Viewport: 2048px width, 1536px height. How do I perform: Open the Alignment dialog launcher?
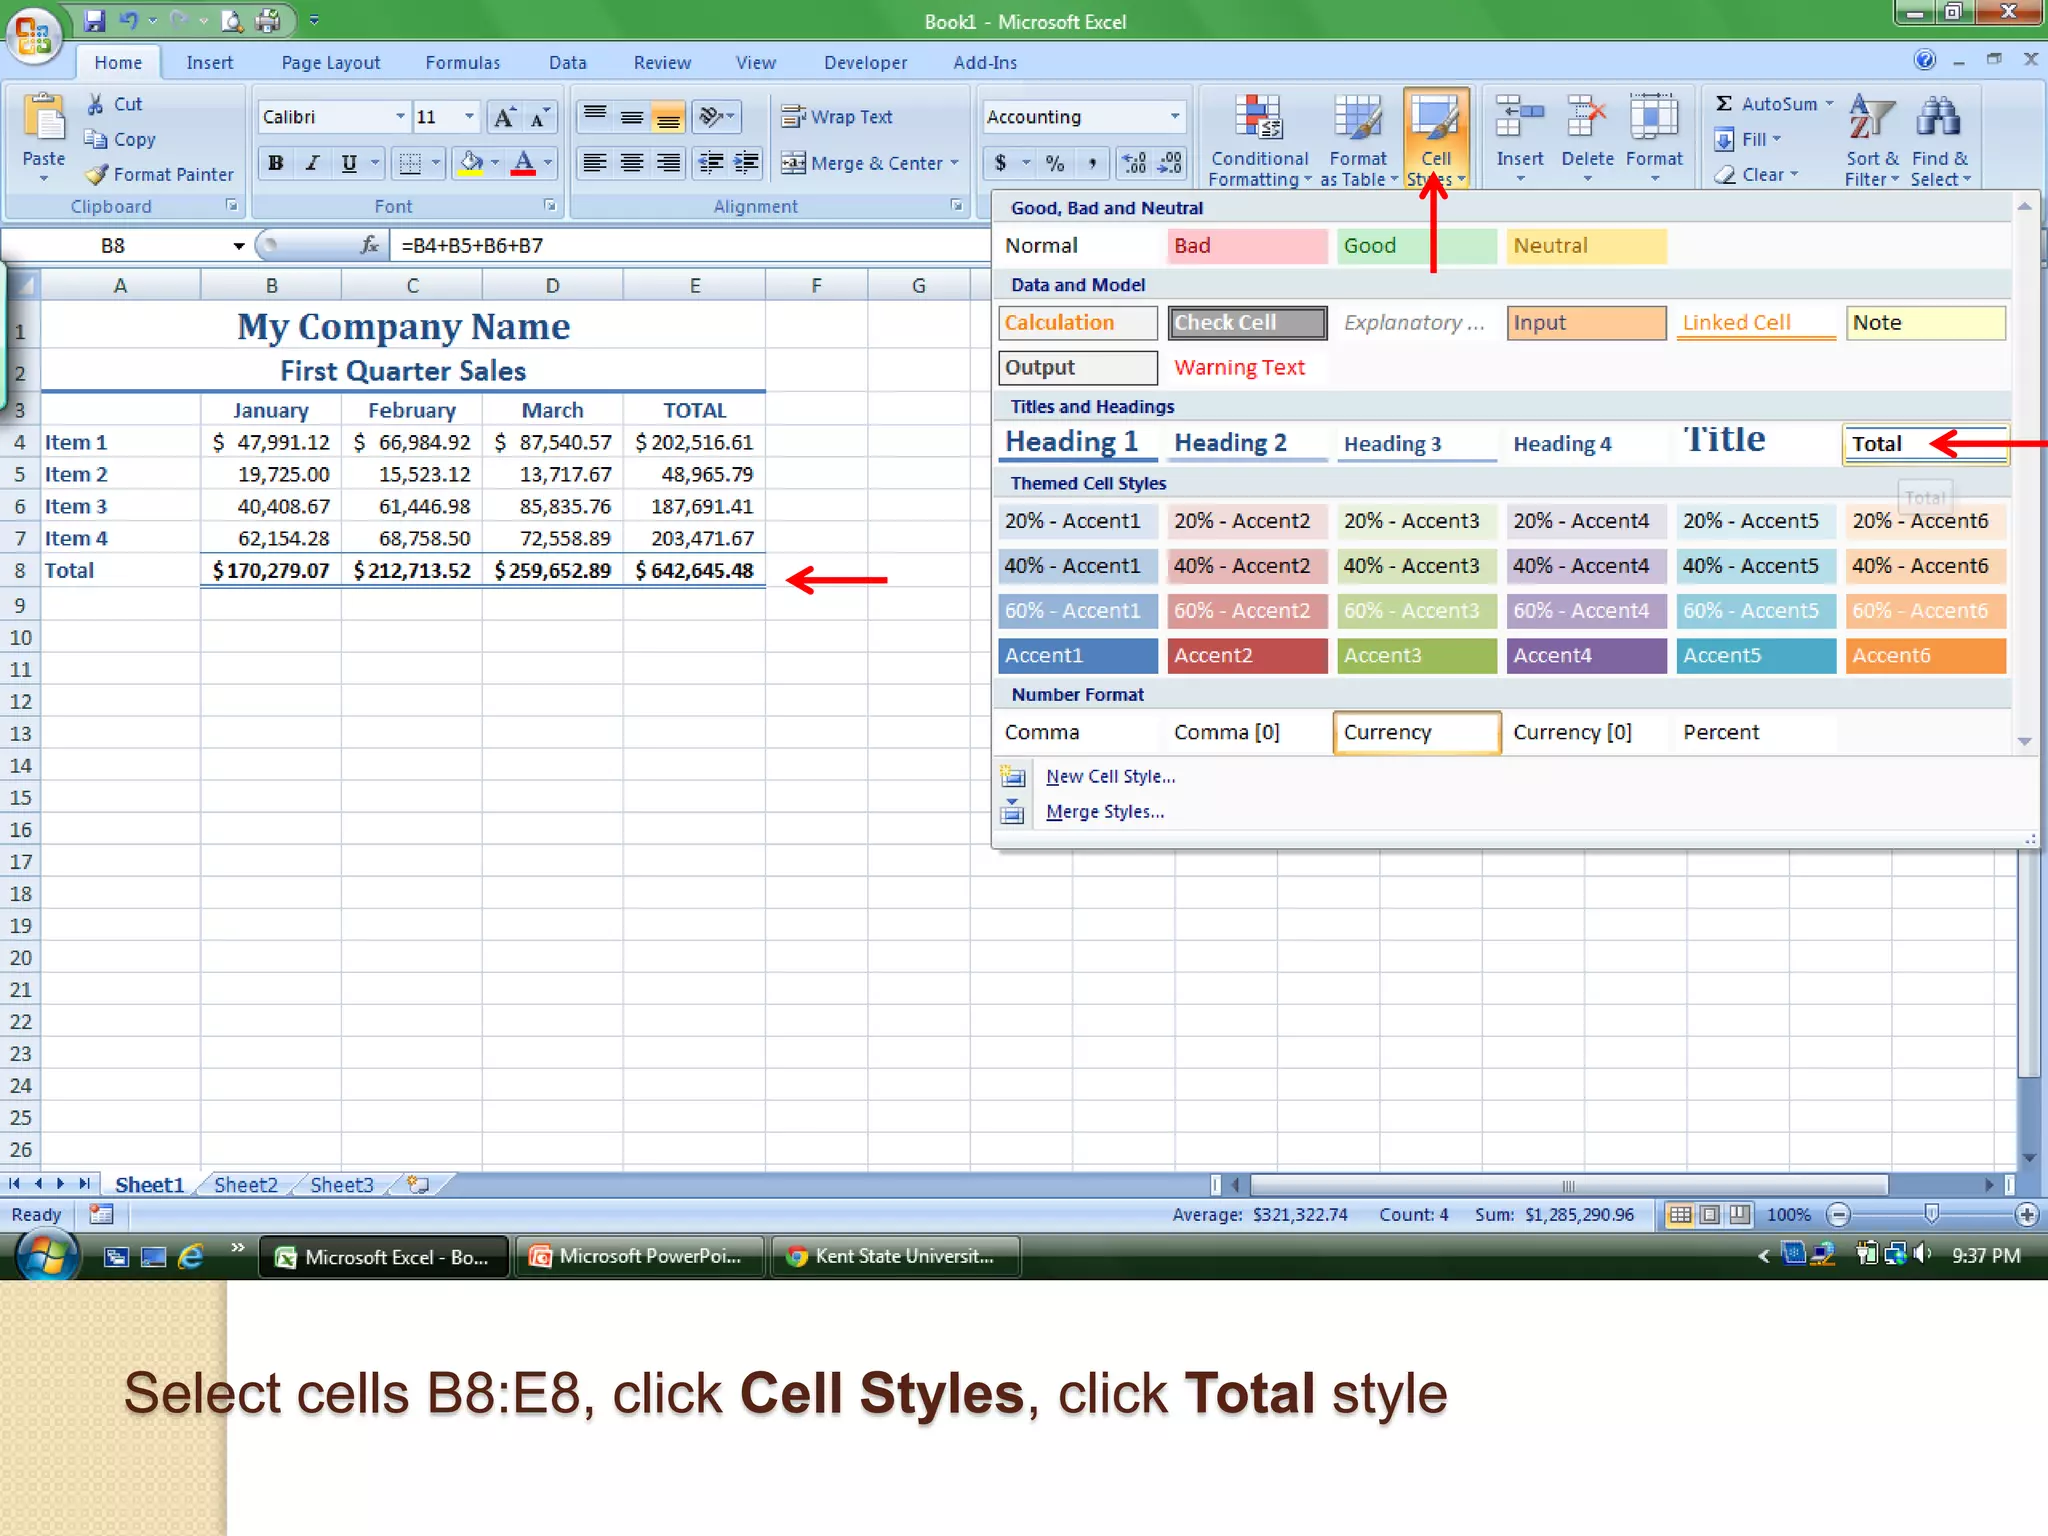tap(956, 205)
